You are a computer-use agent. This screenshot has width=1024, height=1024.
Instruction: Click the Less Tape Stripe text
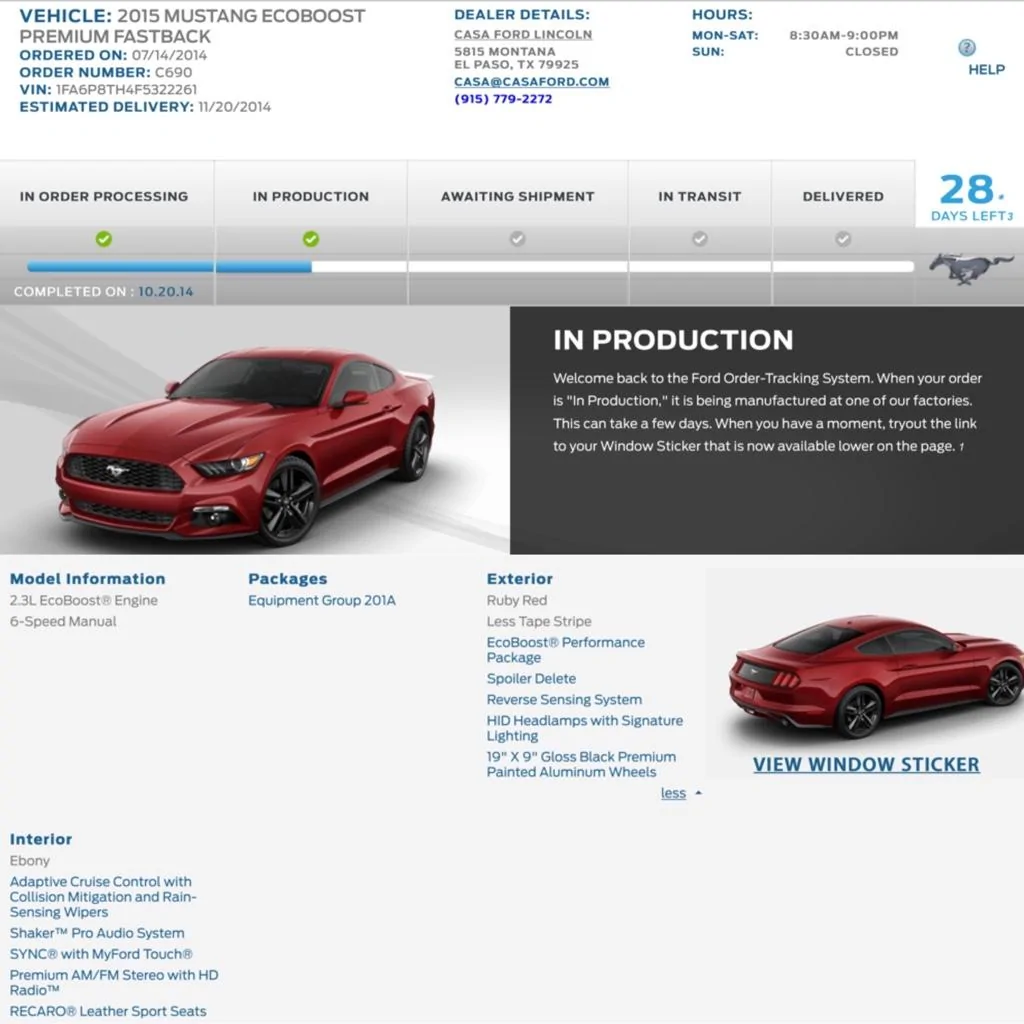(x=539, y=621)
